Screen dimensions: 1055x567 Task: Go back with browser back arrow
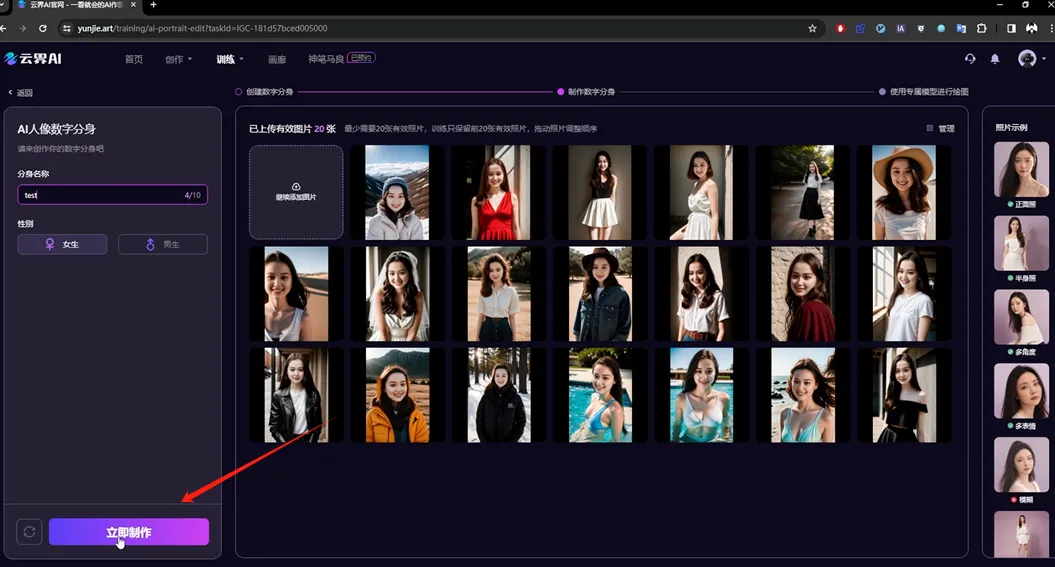pyautogui.click(x=4, y=28)
